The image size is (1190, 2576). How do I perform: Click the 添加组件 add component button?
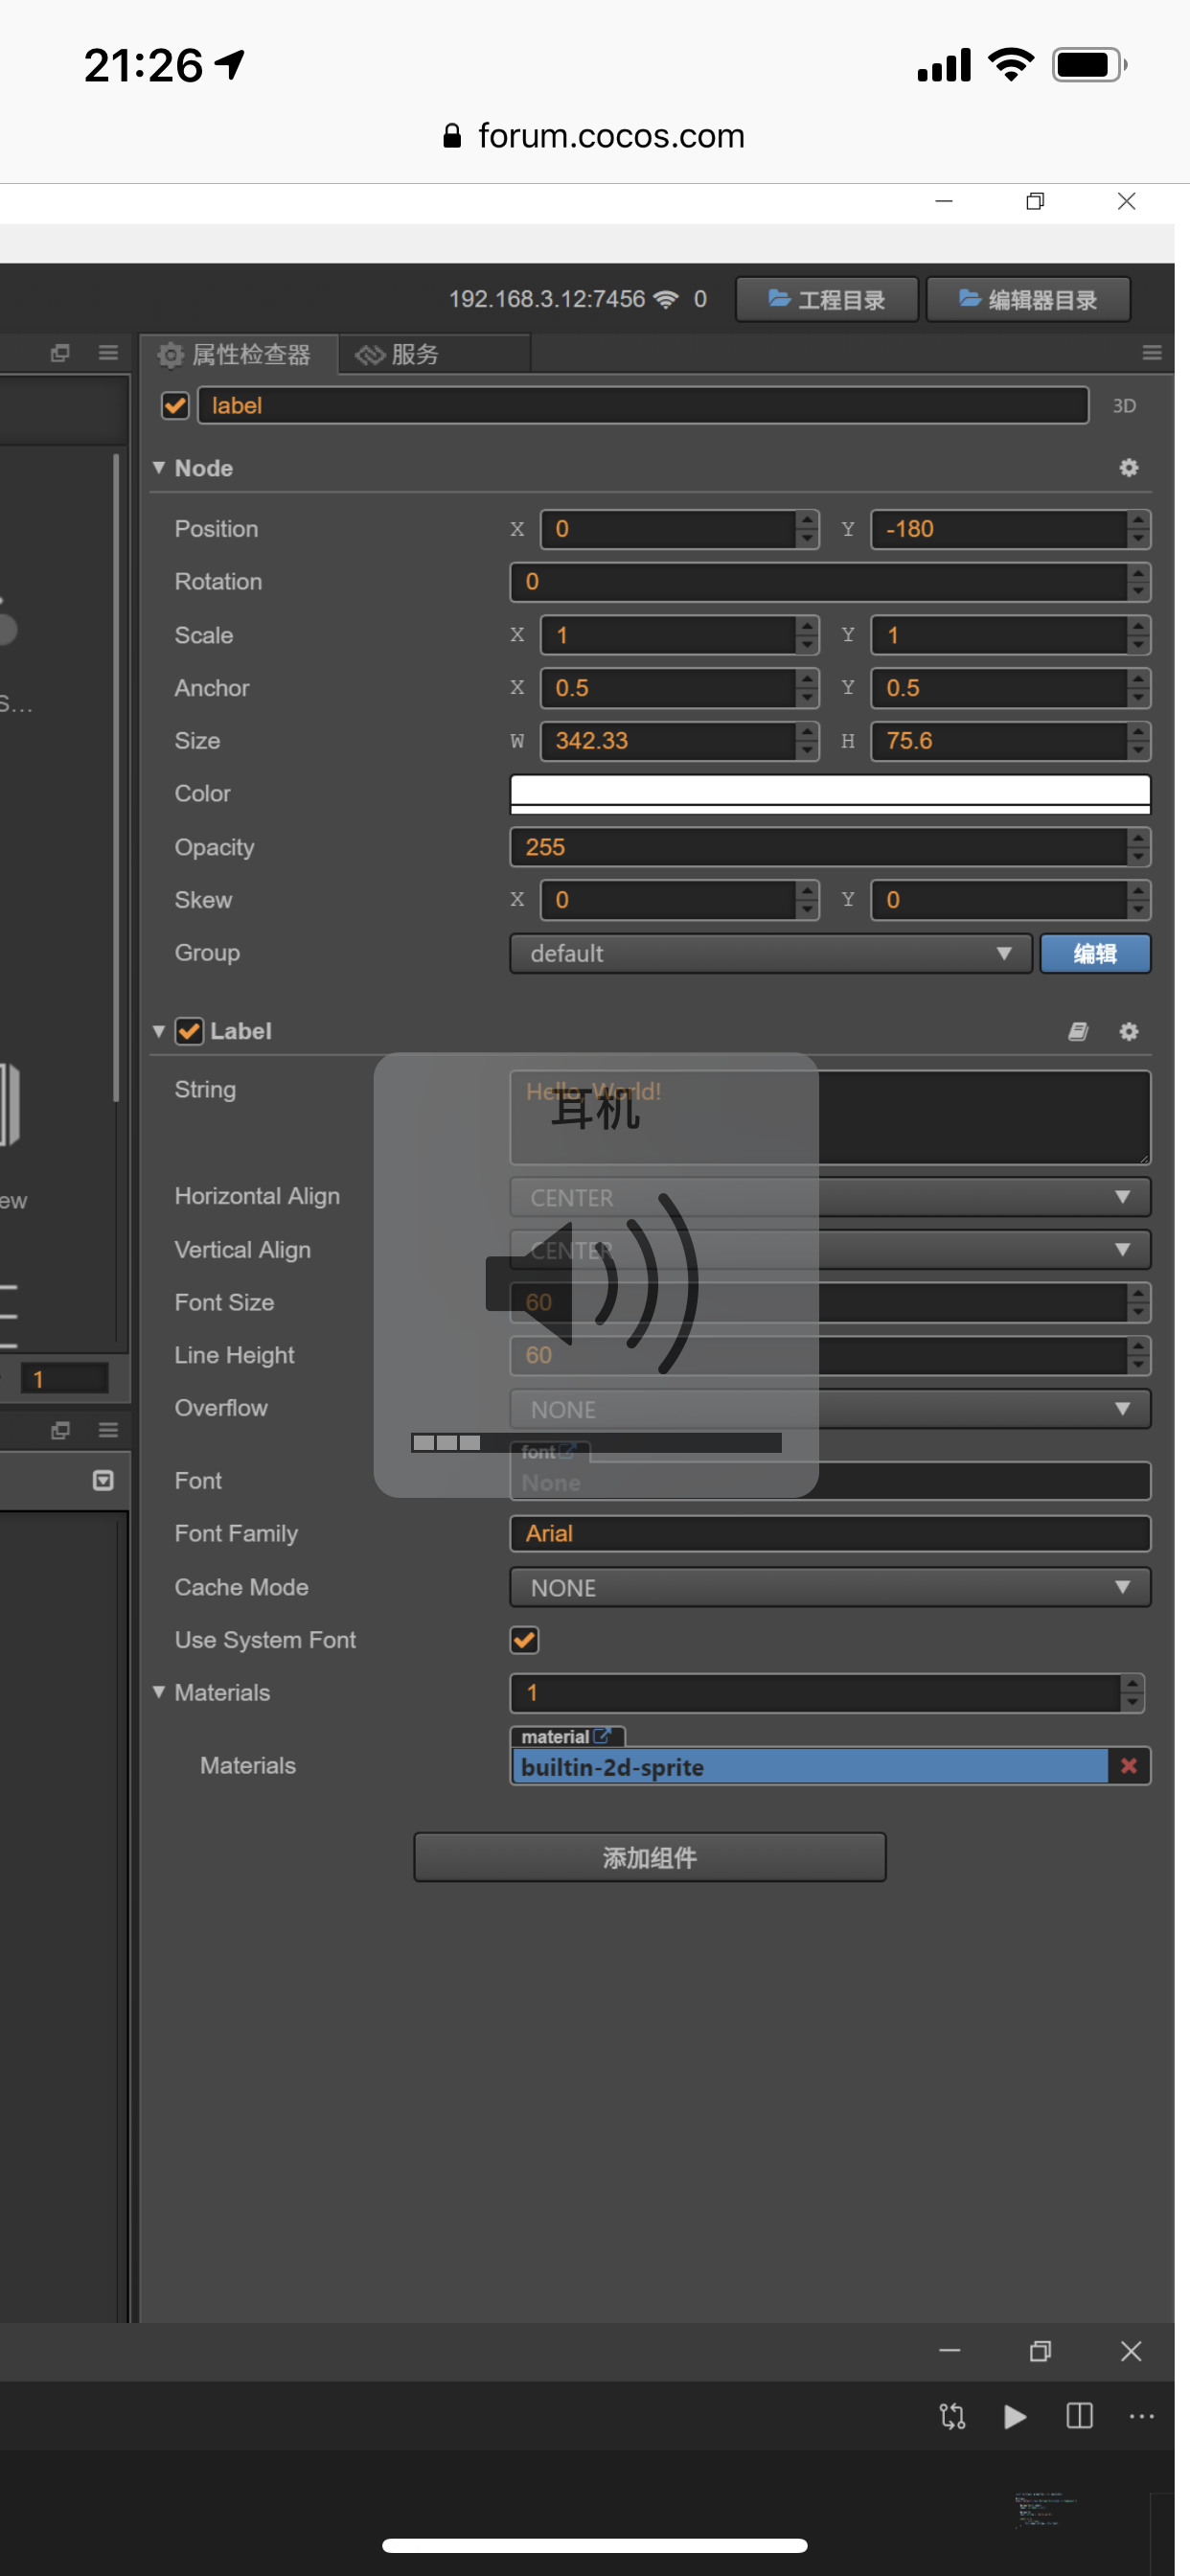650,1857
